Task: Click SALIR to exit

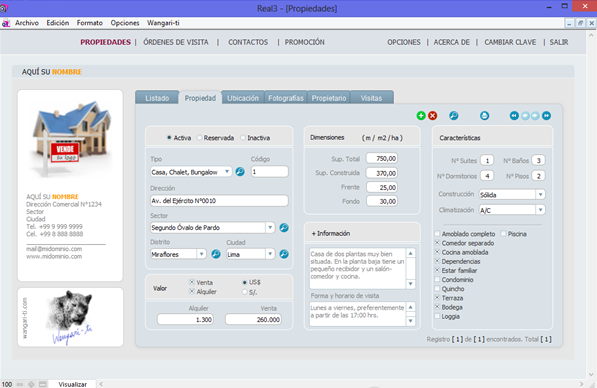Action: (x=559, y=42)
